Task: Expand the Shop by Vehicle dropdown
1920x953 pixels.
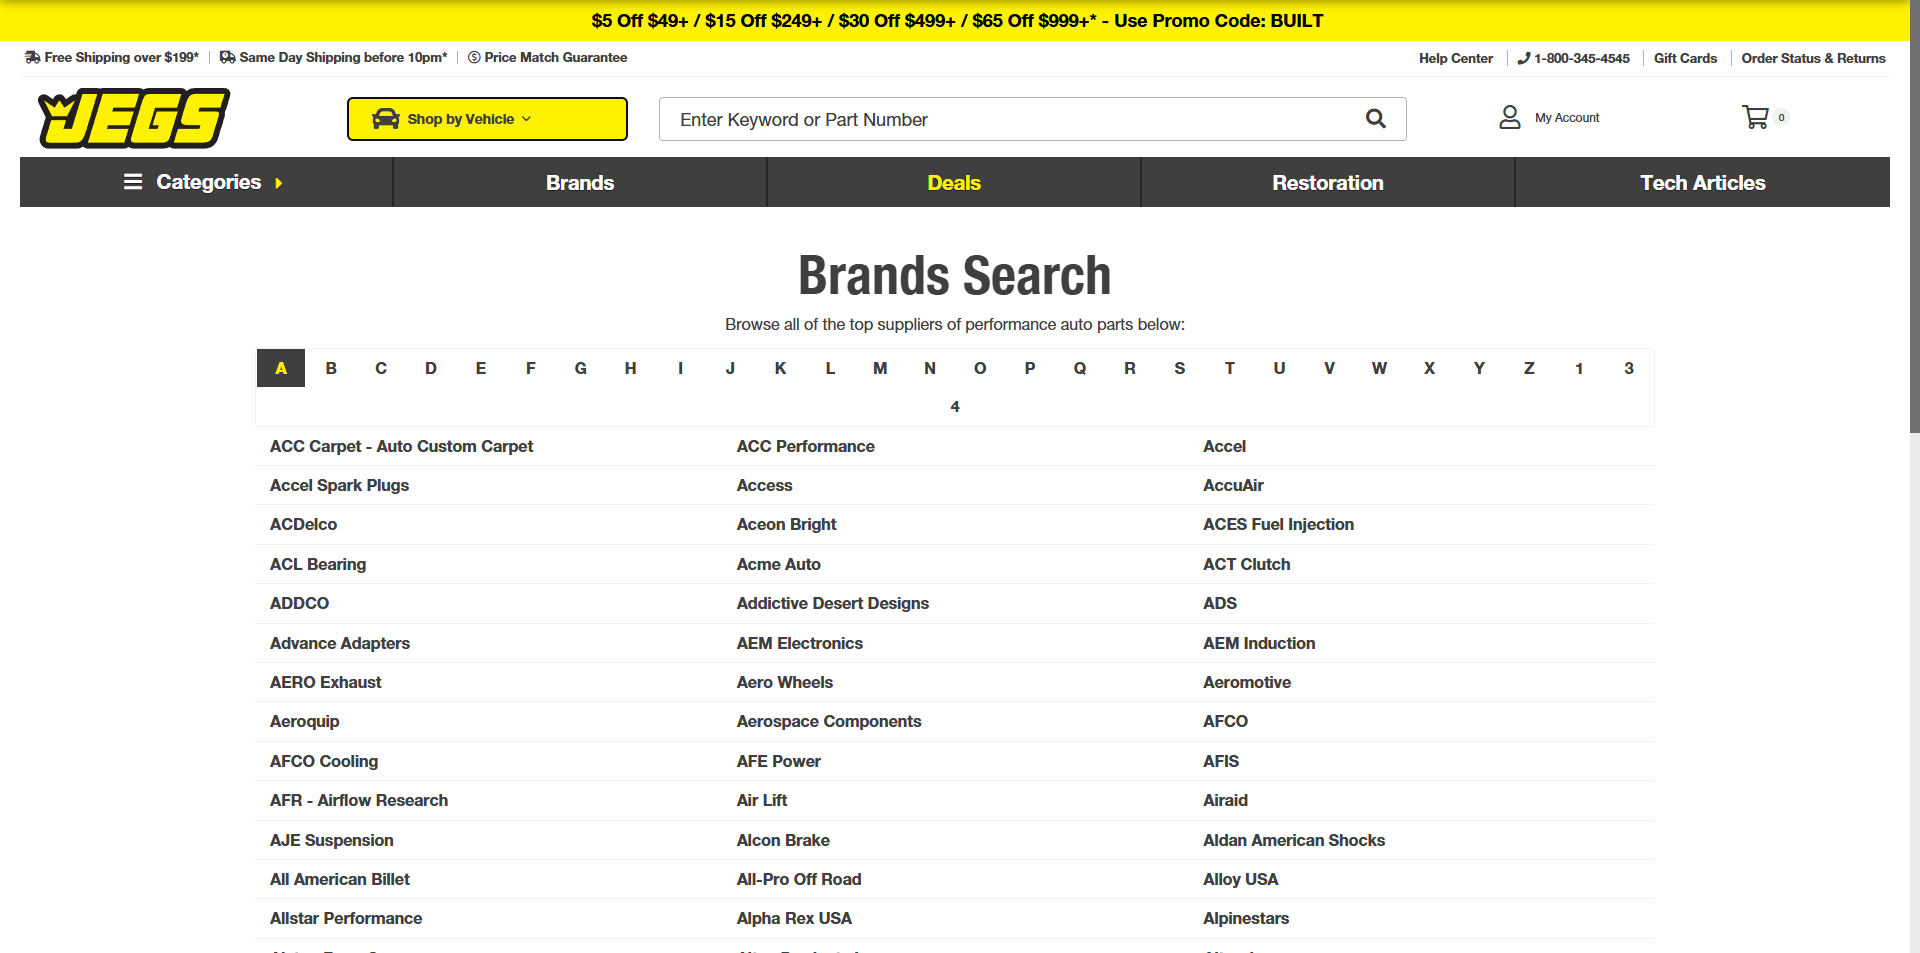Action: pos(487,119)
